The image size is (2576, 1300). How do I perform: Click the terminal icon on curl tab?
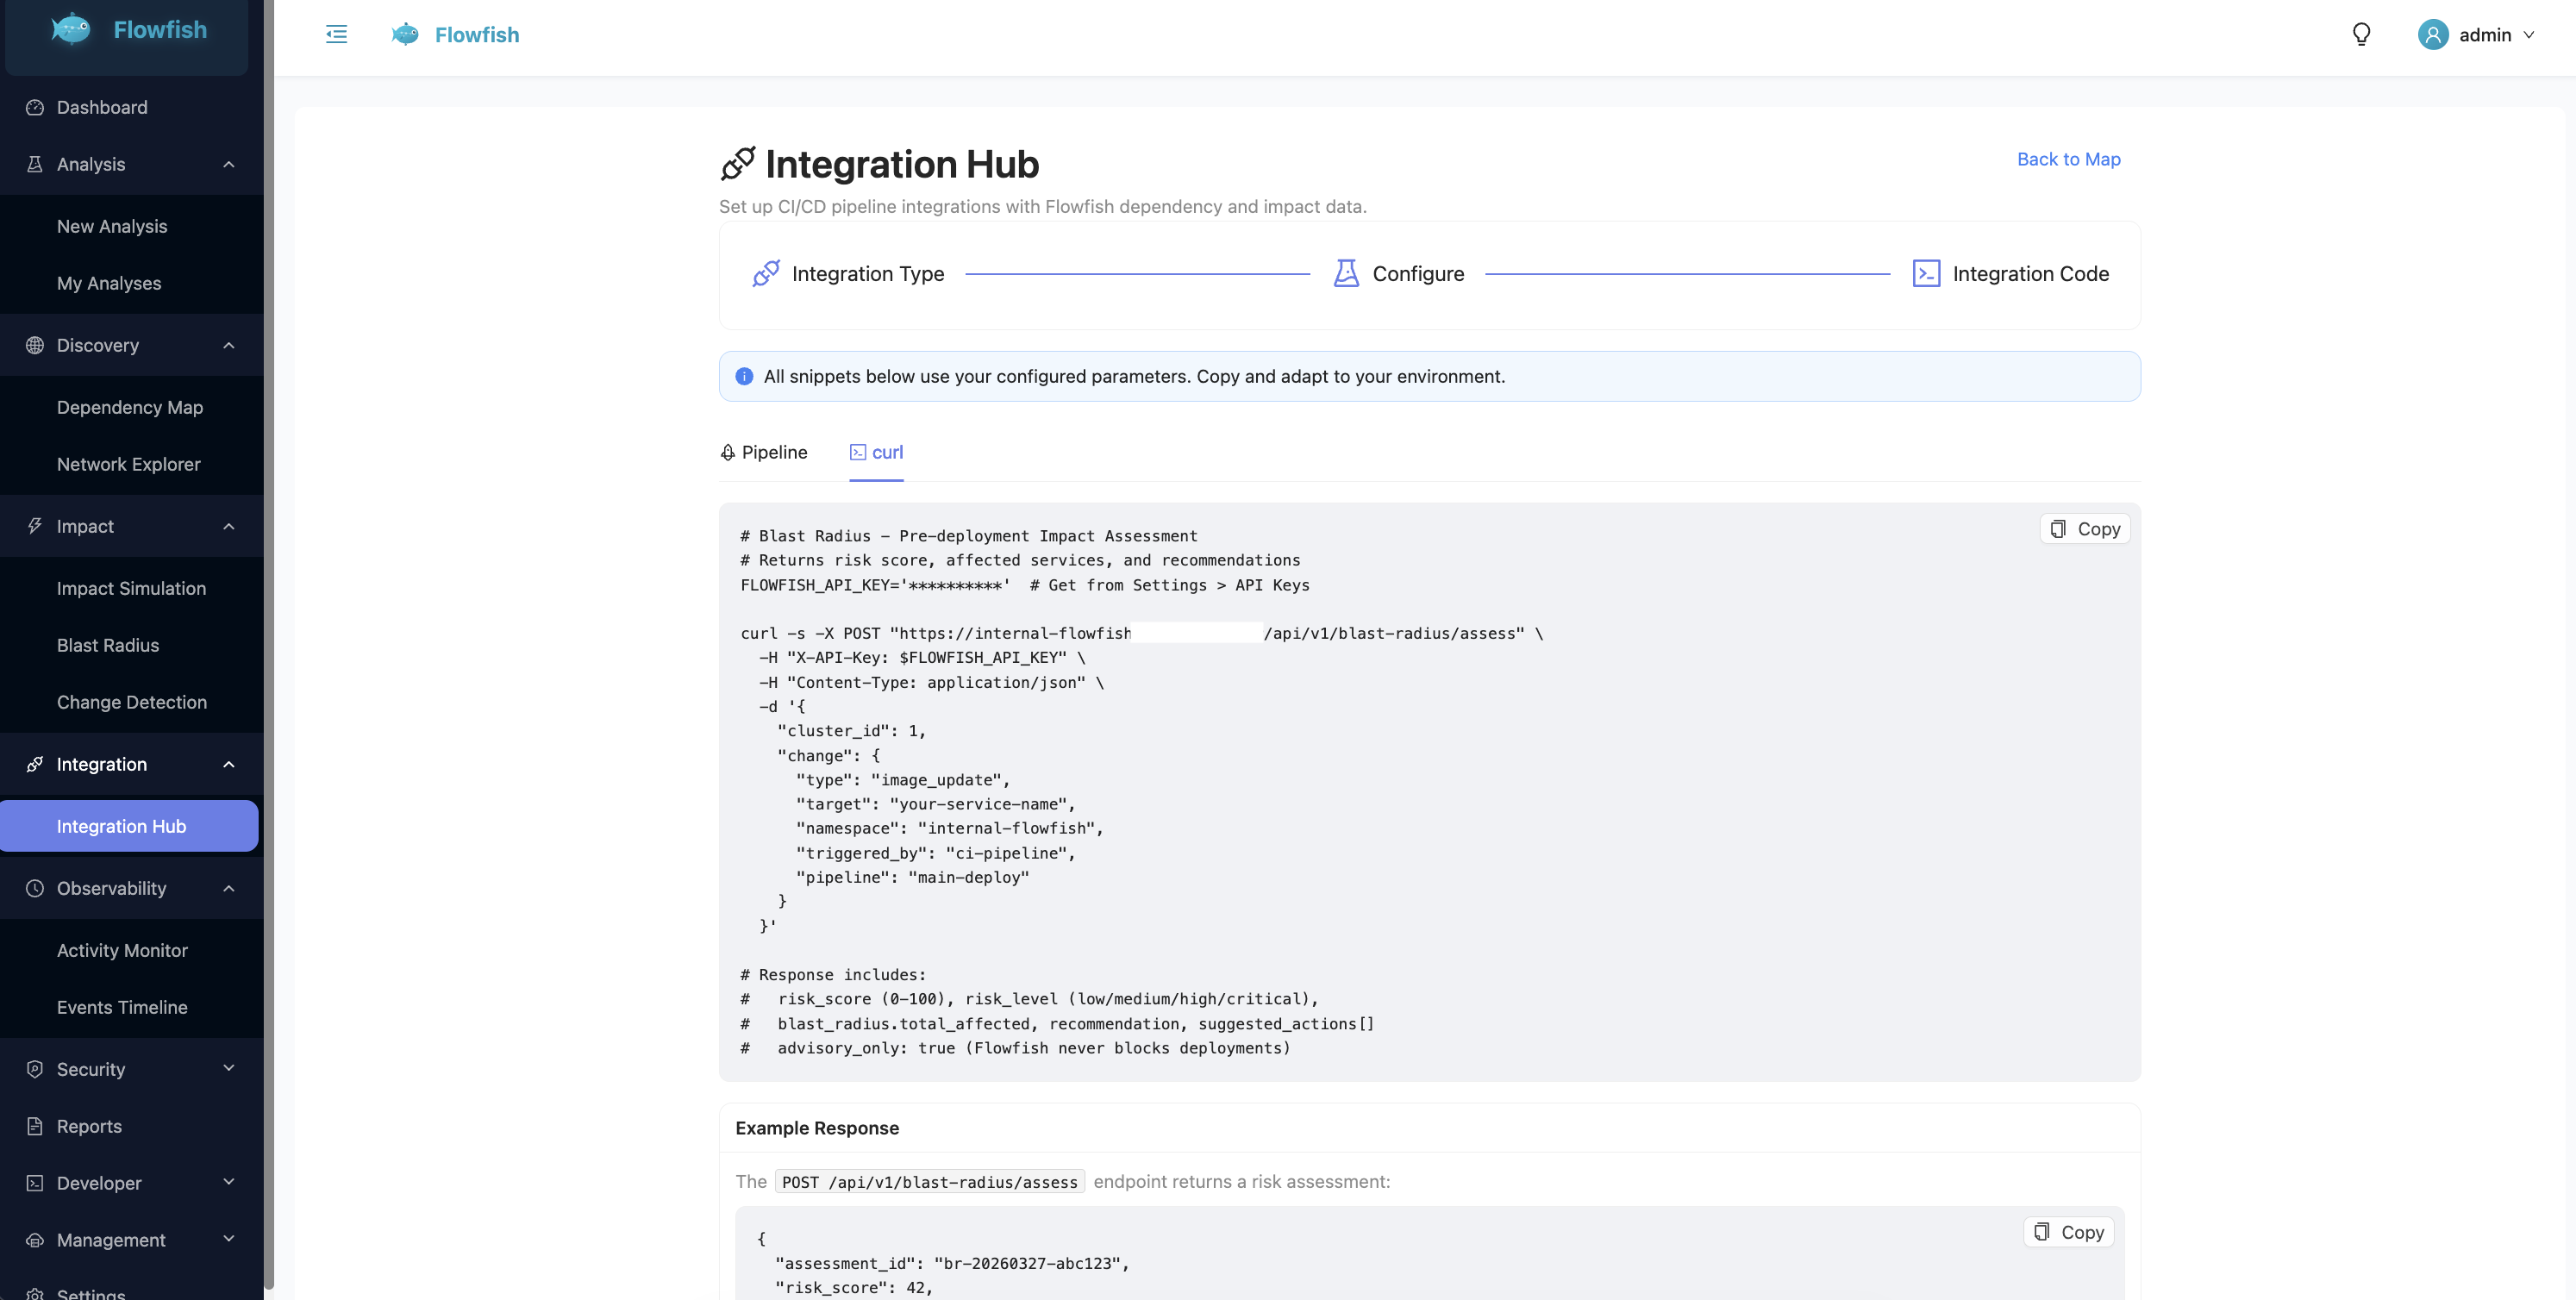coord(858,452)
